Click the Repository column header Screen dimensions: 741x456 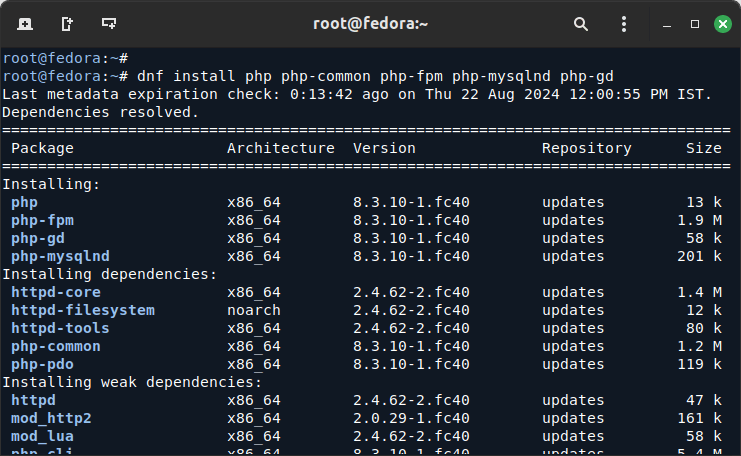click(586, 148)
